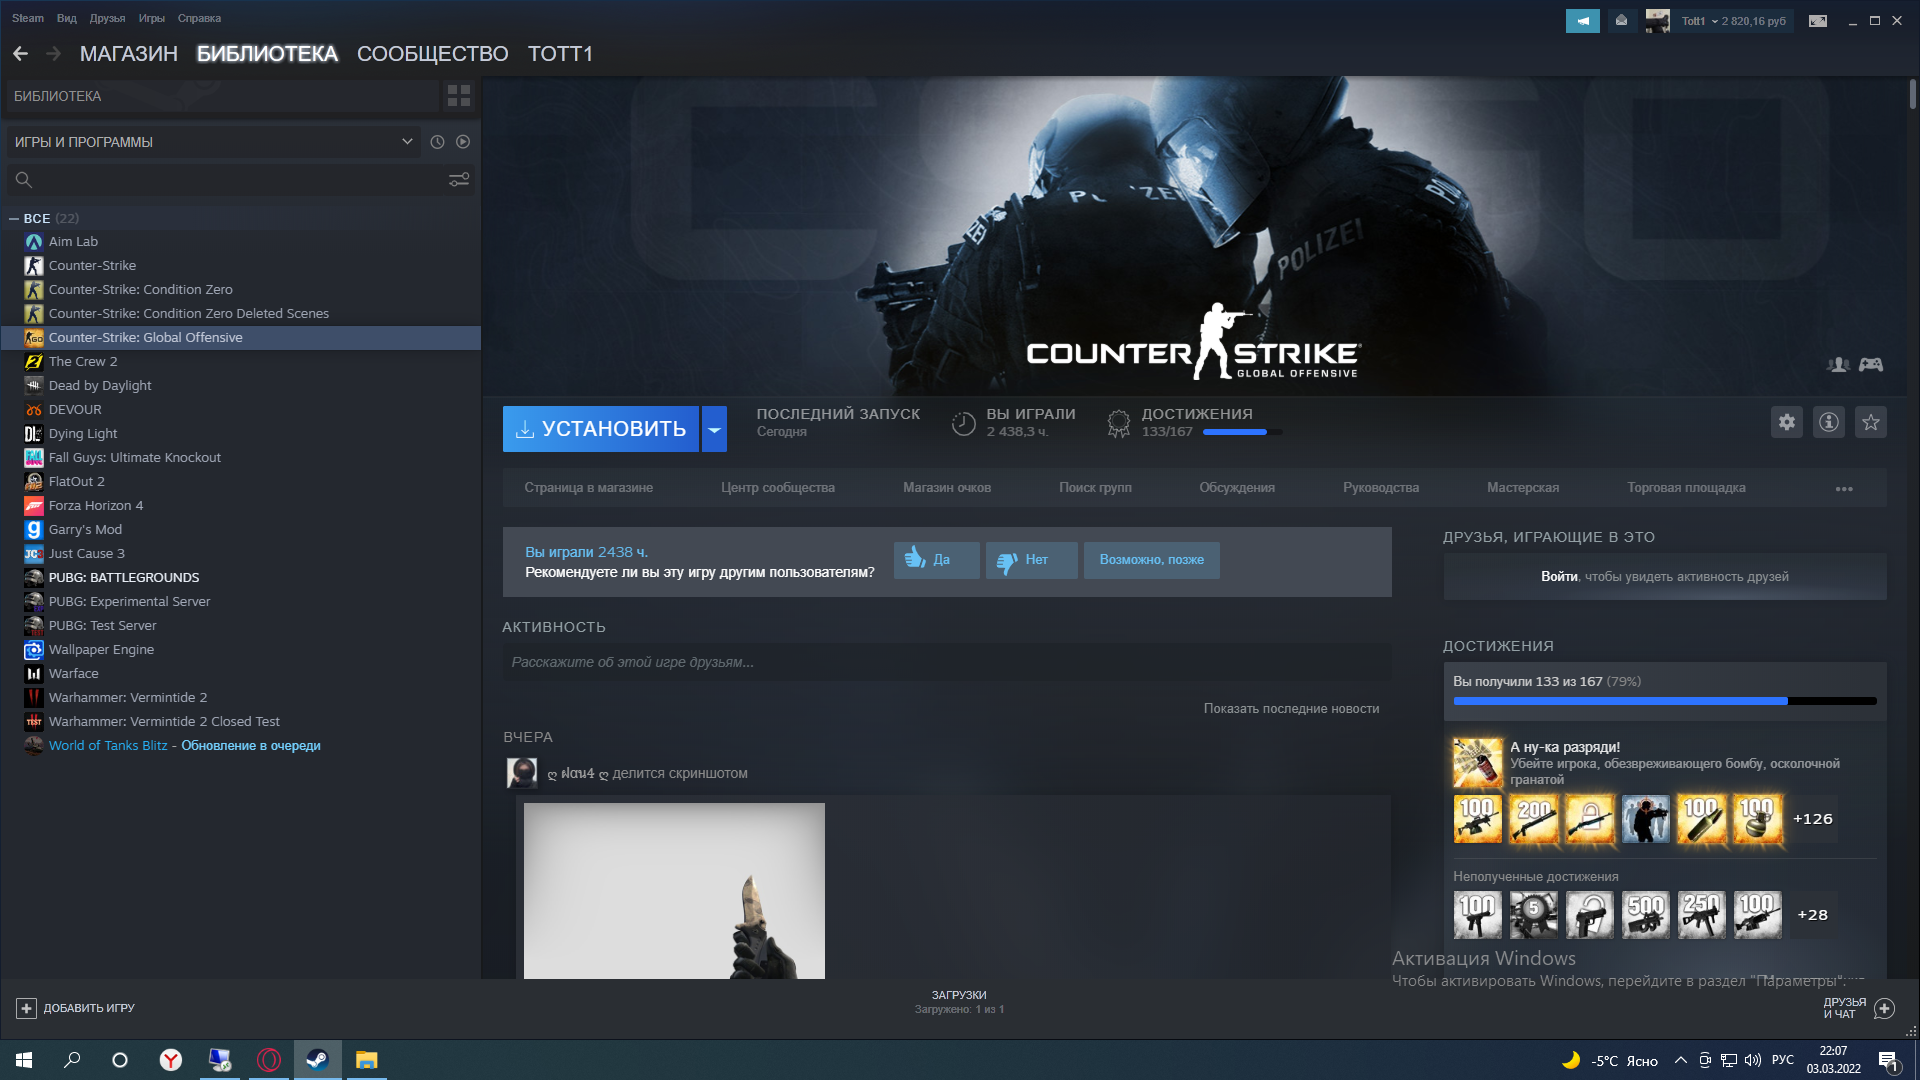Open the more links ellipsis menu
This screenshot has height=1080, width=1920.
click(x=1844, y=489)
